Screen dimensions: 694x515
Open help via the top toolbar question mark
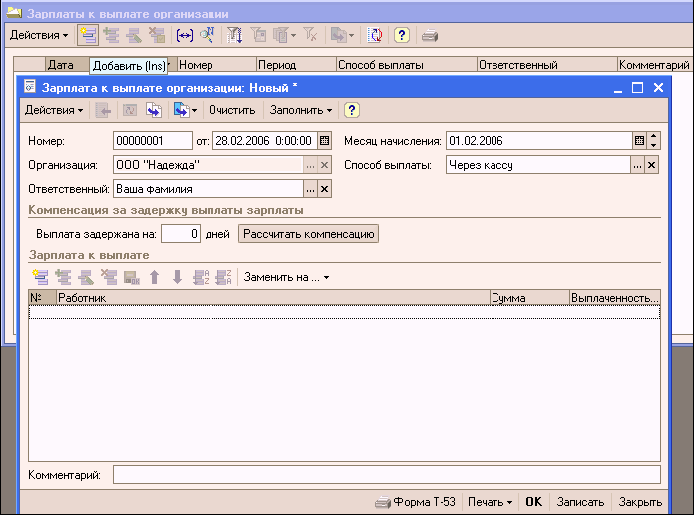(x=402, y=35)
